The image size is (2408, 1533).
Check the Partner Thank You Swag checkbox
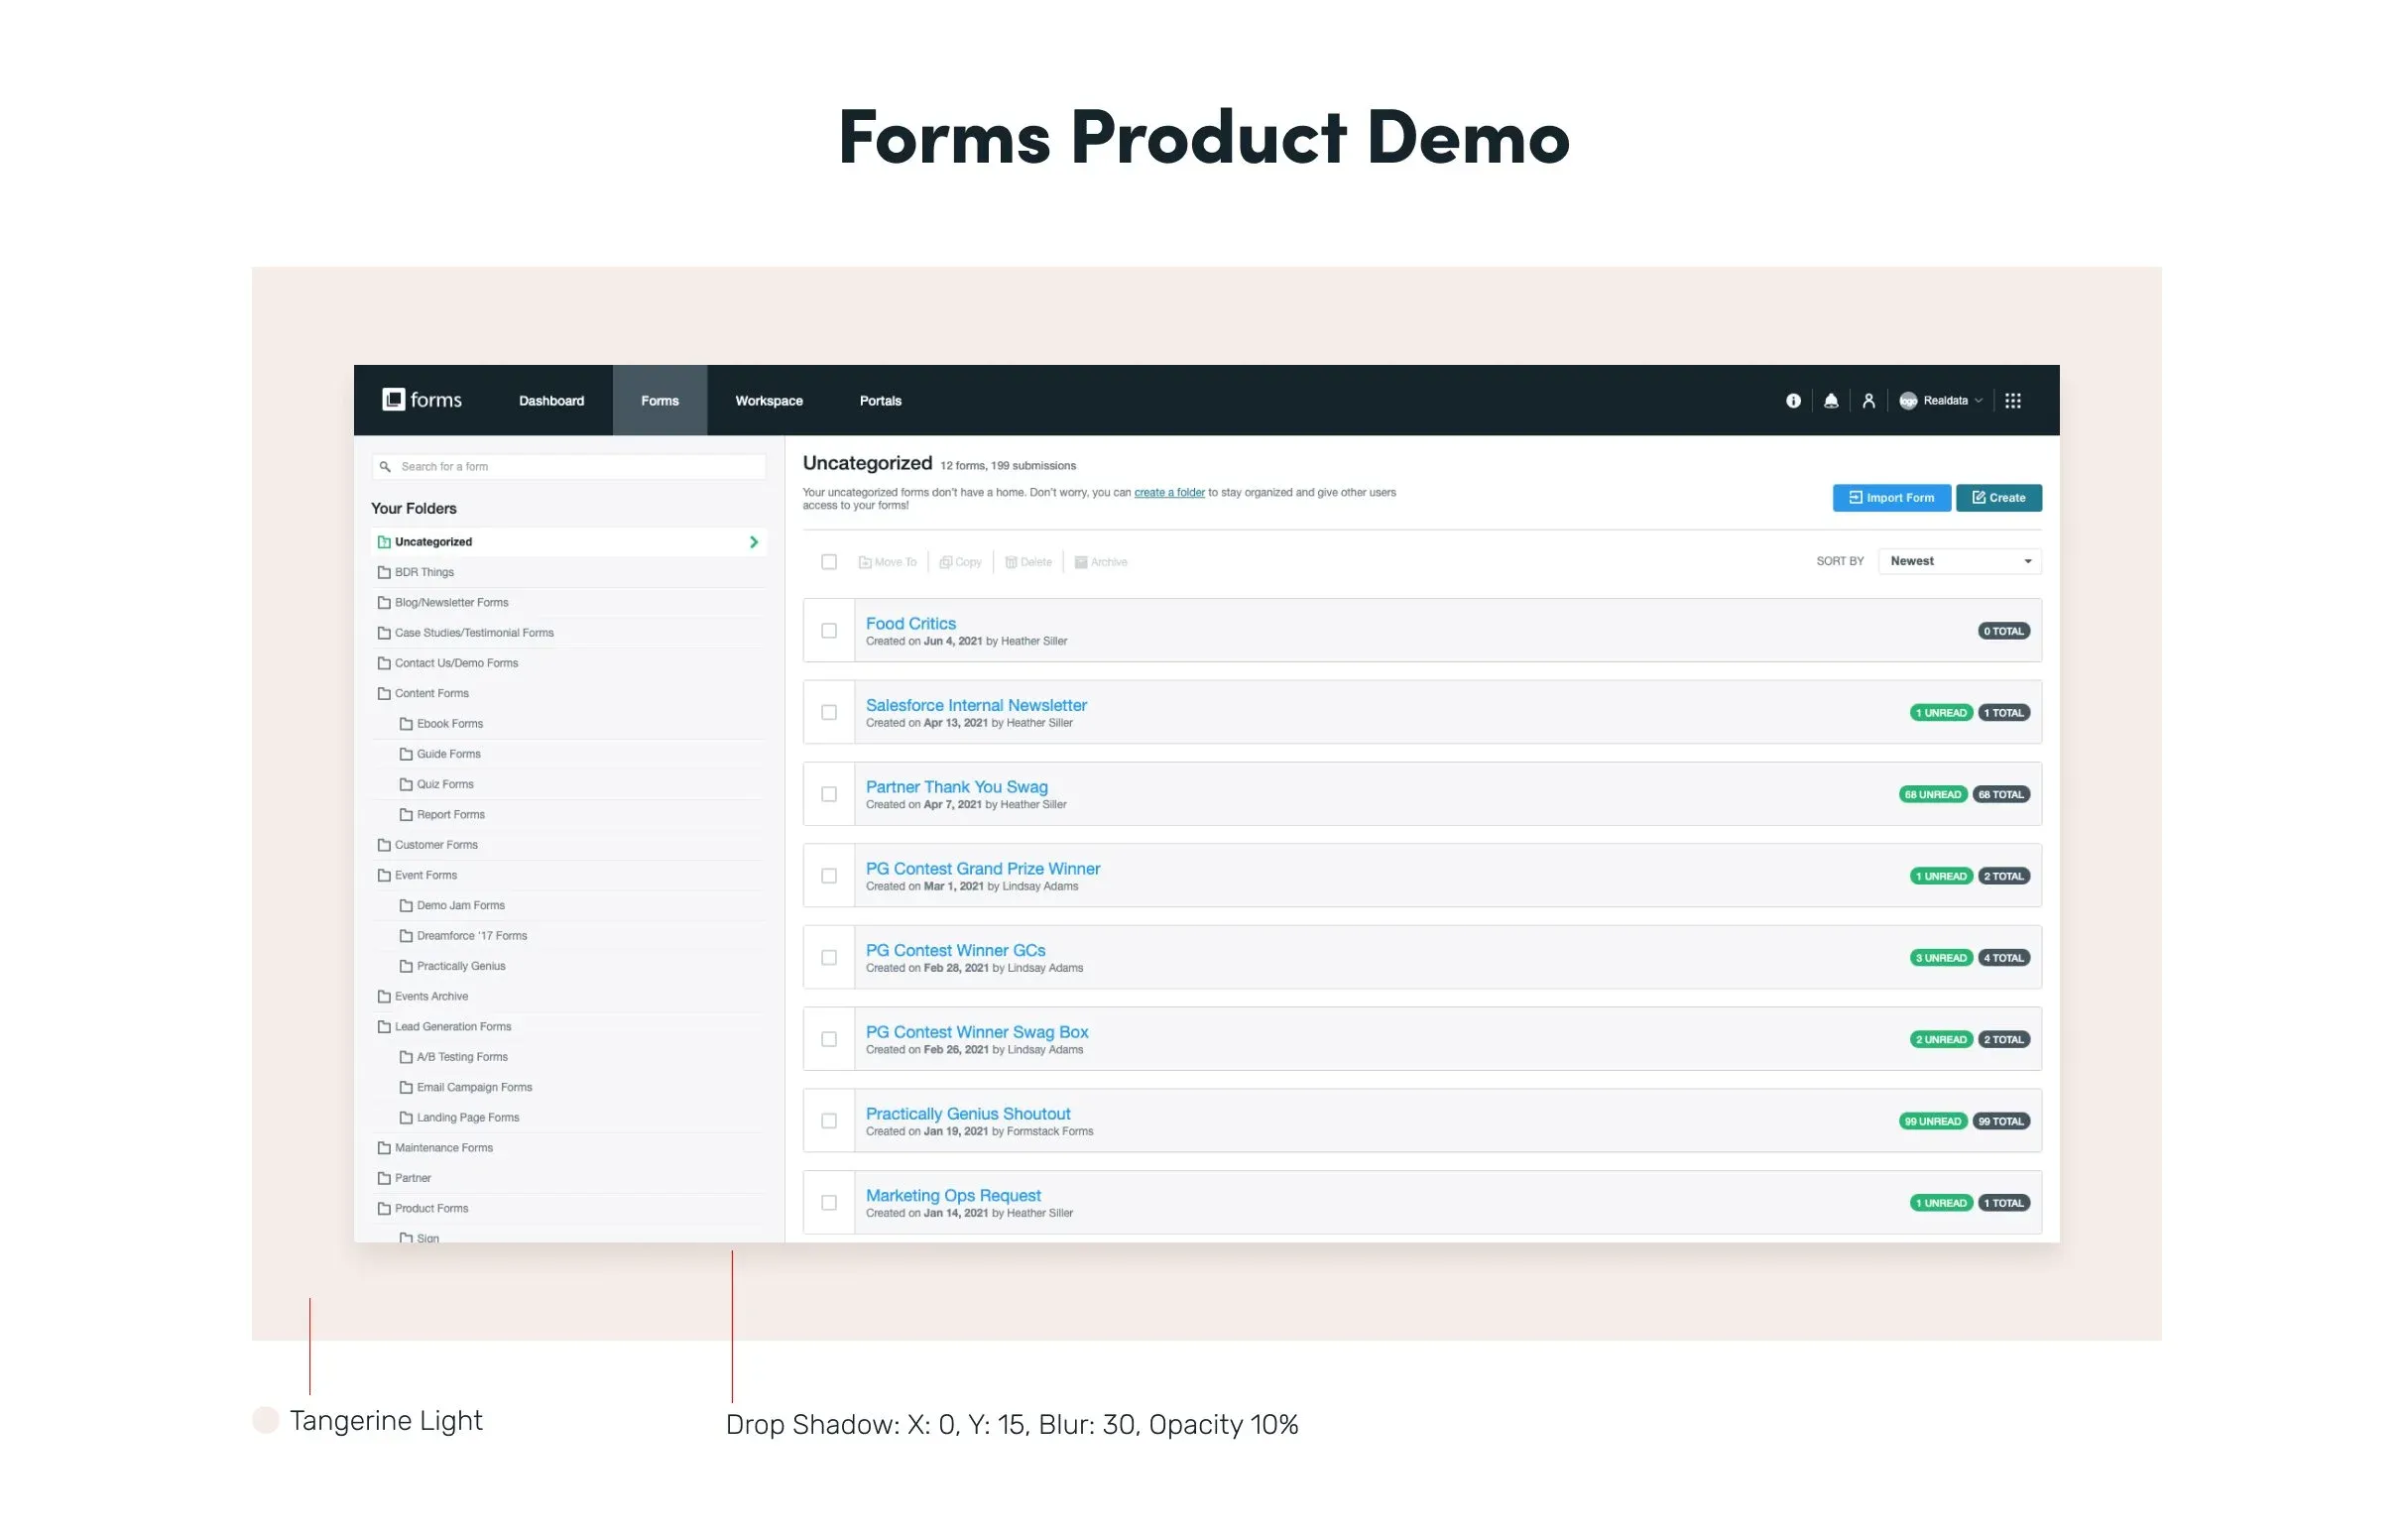[829, 795]
